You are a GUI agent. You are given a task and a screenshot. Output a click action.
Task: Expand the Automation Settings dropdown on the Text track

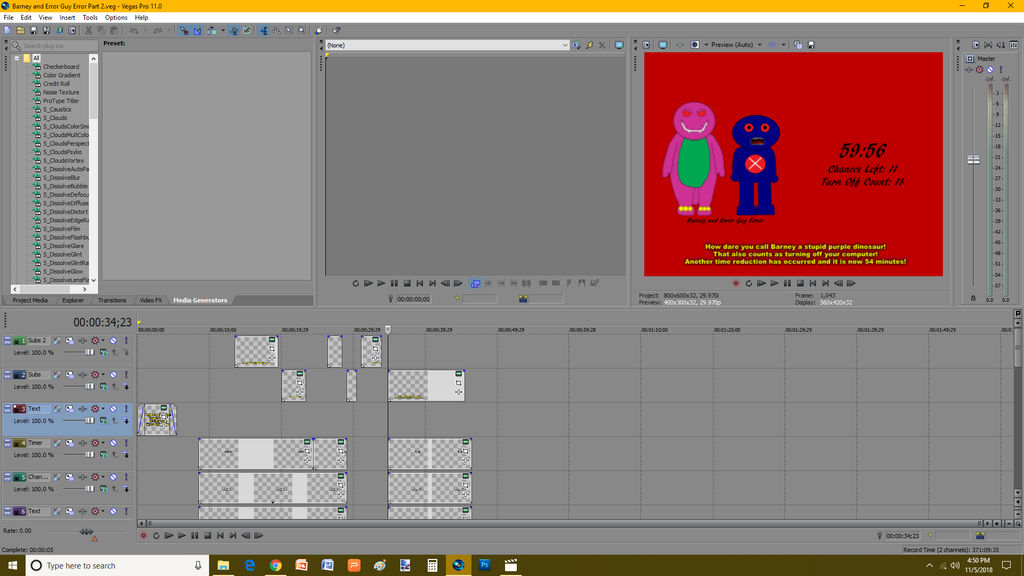pyautogui.click(x=101, y=408)
